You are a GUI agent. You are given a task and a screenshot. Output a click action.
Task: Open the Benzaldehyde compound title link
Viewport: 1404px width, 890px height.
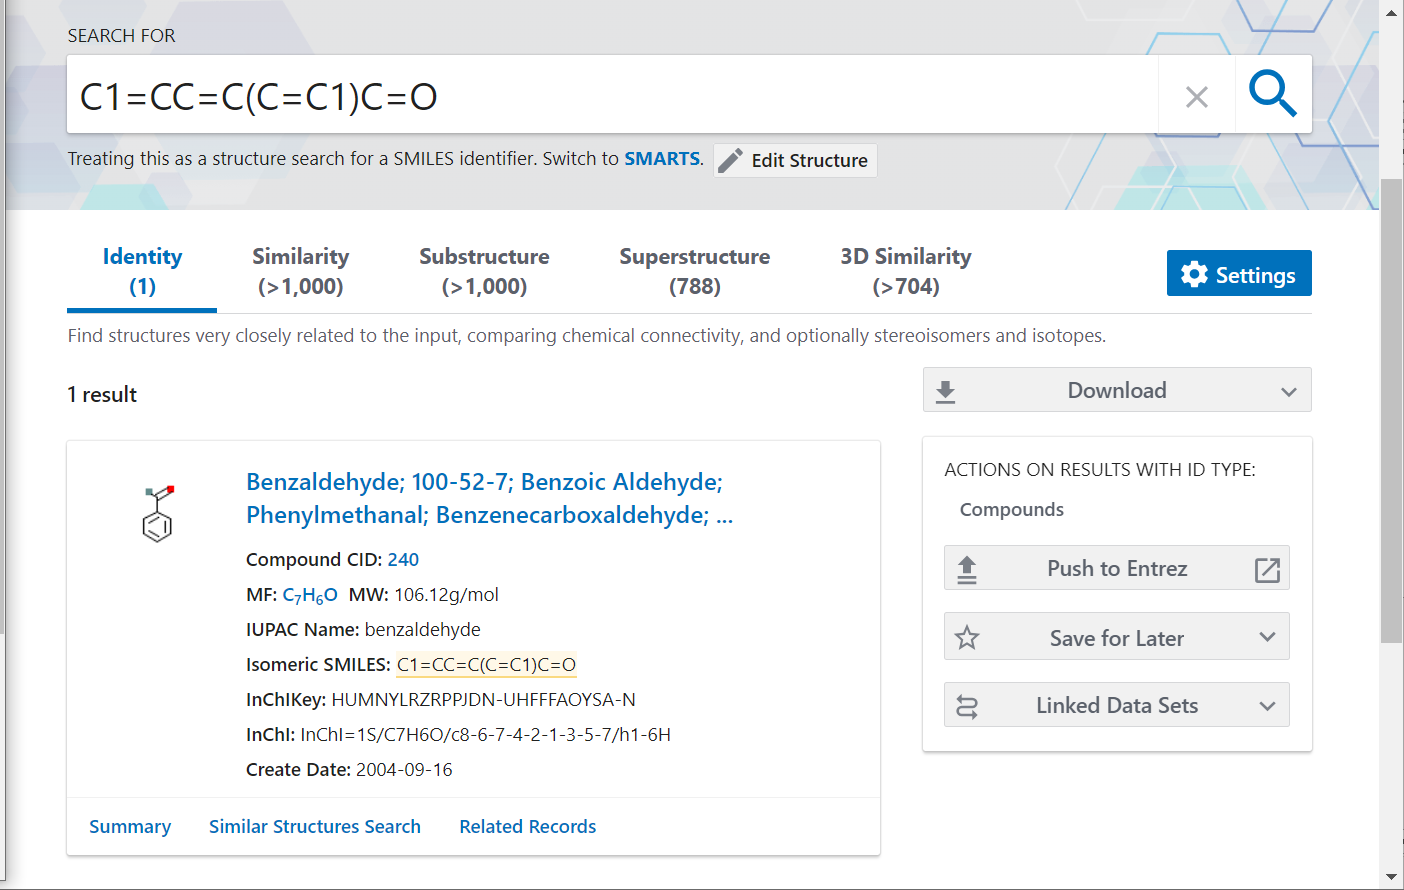489,498
